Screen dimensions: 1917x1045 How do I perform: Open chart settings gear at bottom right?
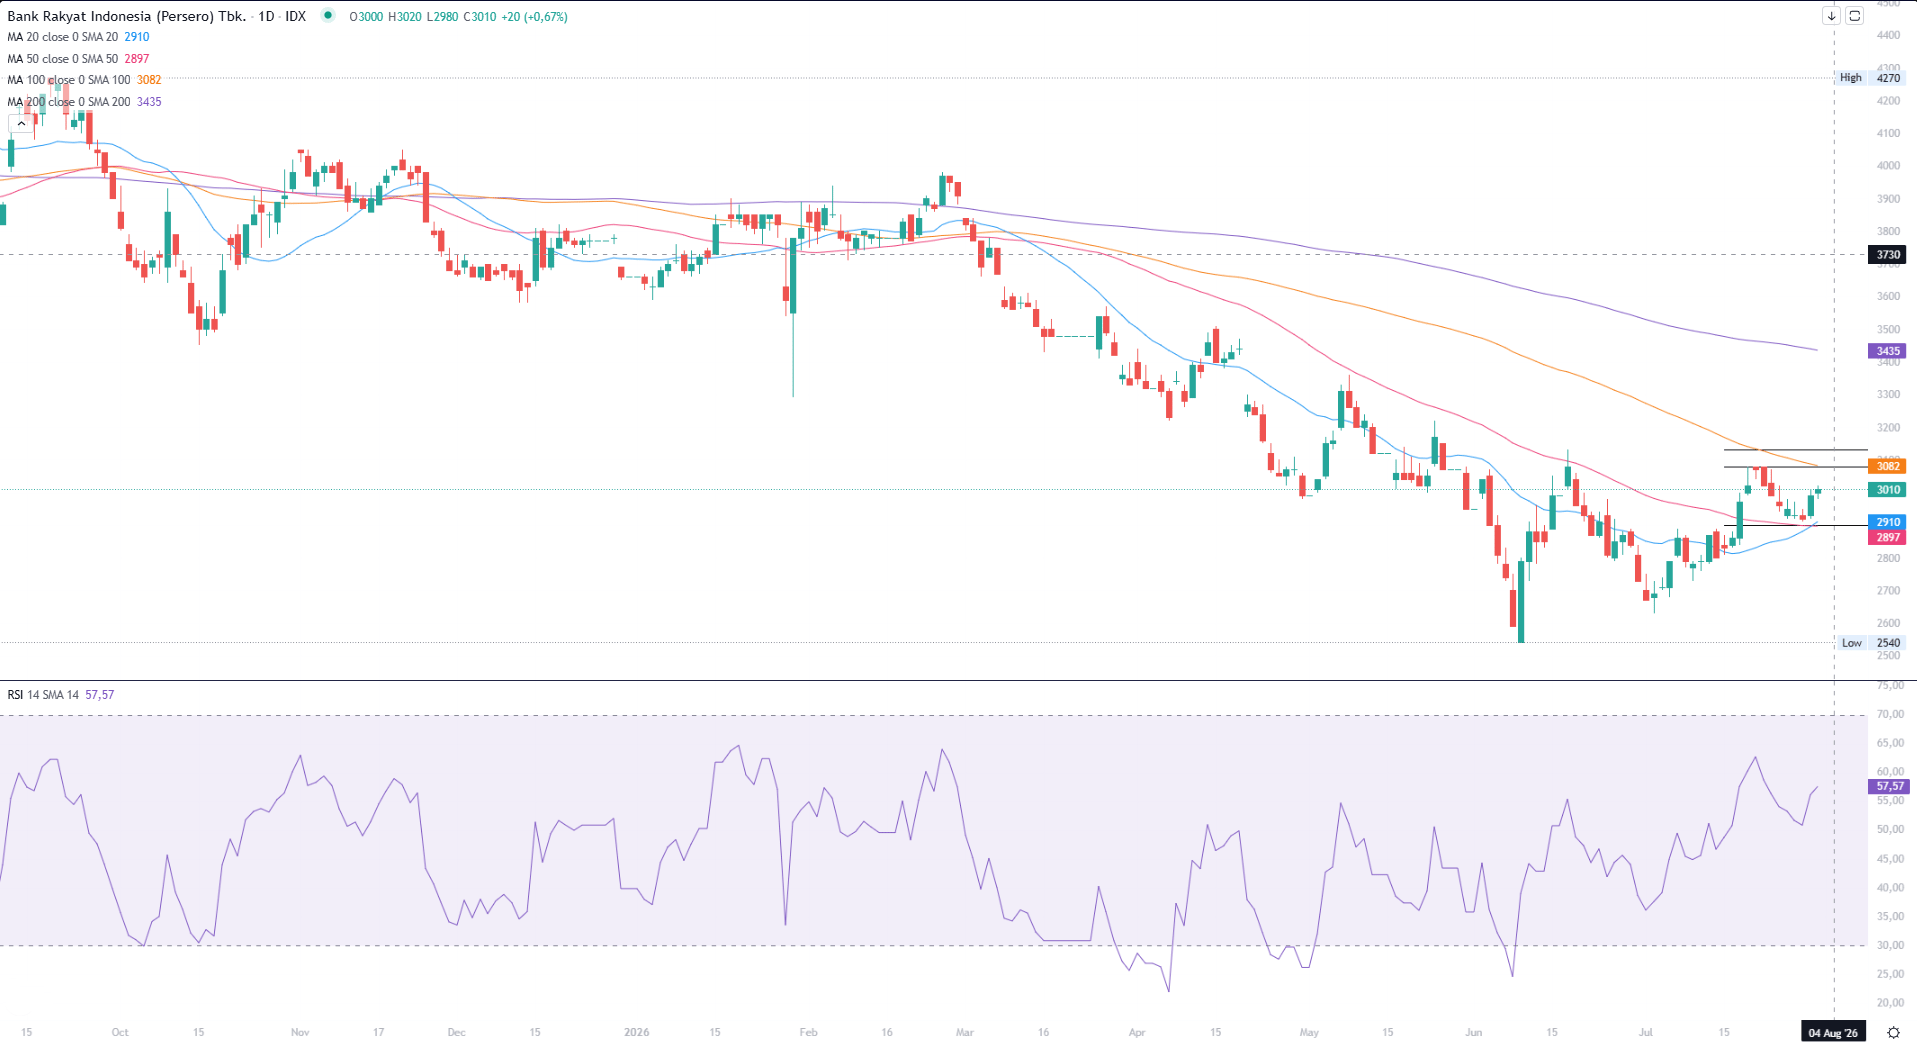[1893, 1032]
